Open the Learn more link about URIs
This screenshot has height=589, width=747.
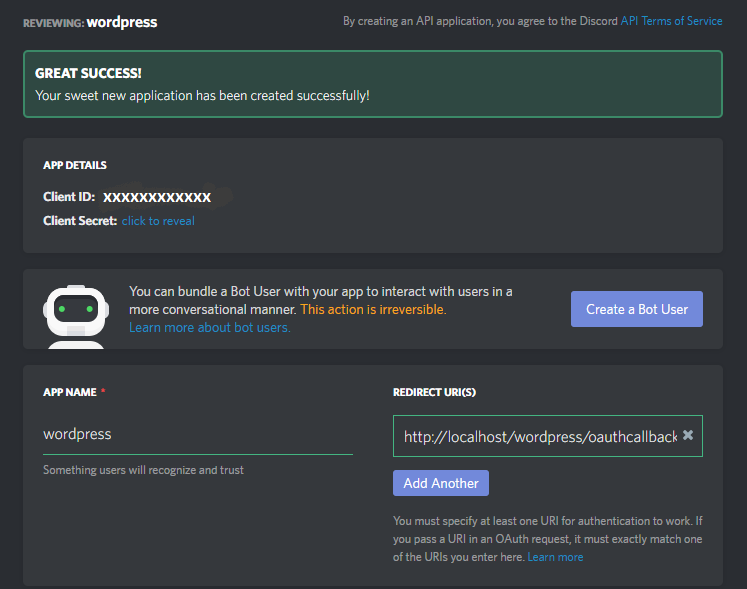[555, 557]
